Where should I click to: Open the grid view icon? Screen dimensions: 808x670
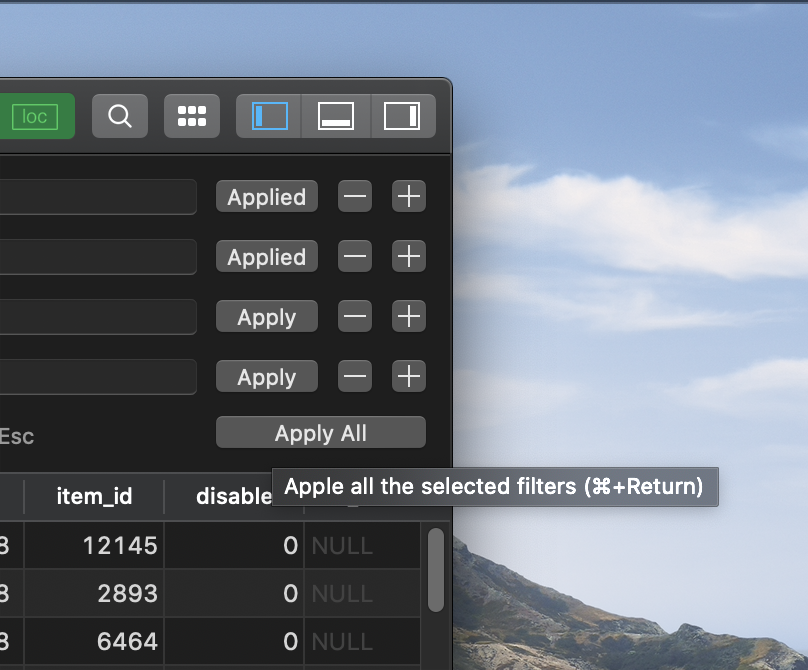(191, 115)
